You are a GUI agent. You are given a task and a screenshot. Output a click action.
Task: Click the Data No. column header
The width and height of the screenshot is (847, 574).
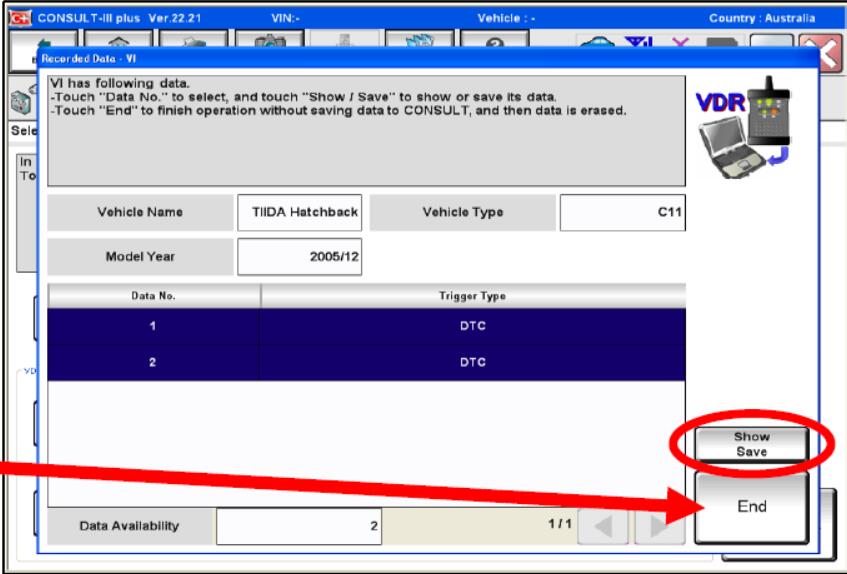tap(154, 296)
